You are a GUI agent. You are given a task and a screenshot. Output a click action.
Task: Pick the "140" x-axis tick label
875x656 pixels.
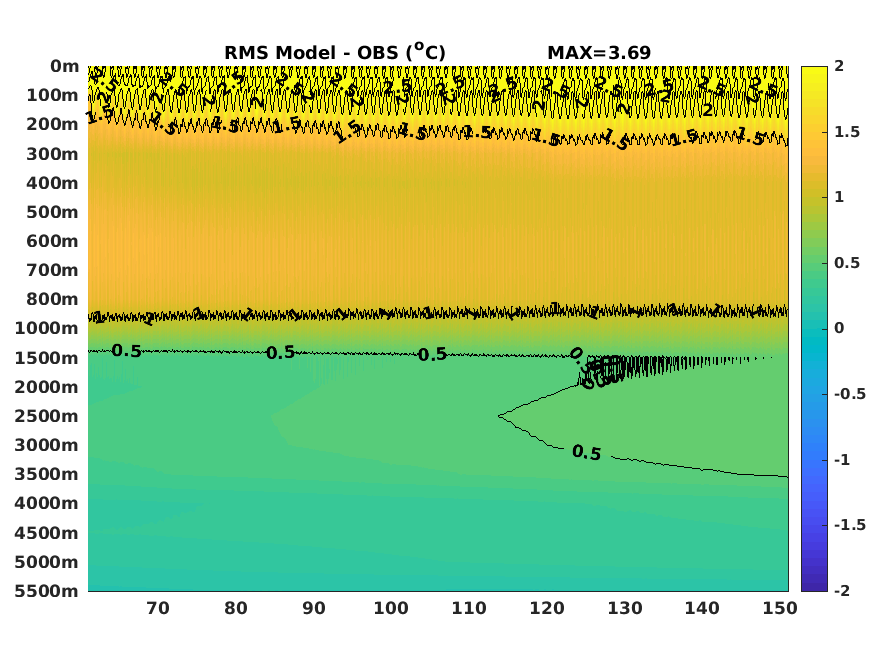click(702, 608)
